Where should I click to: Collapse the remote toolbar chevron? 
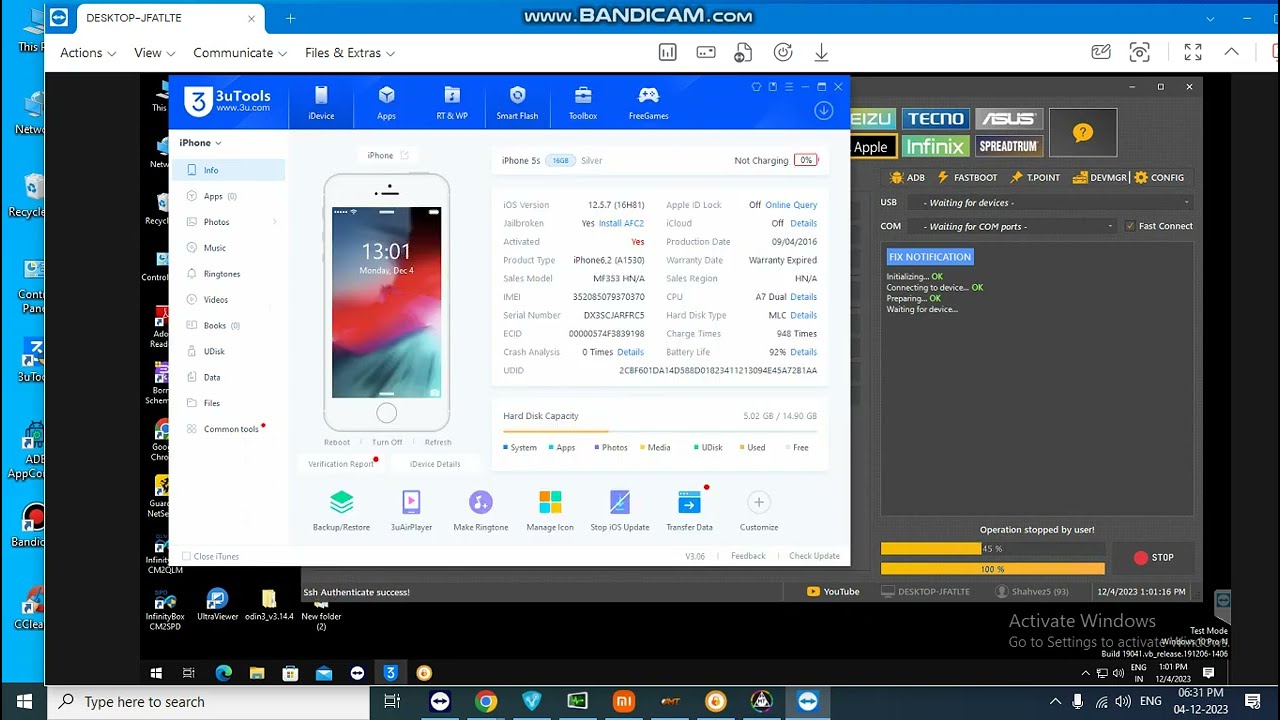pyautogui.click(x=1231, y=52)
